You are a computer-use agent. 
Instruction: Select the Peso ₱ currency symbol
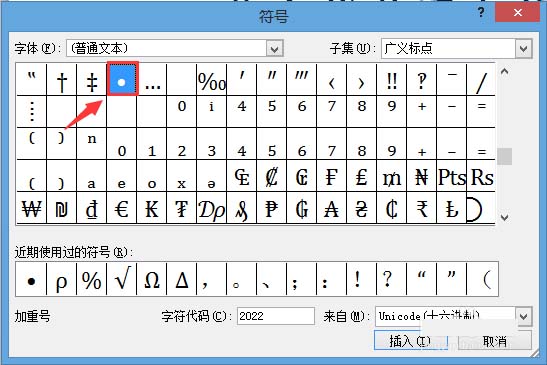pyautogui.click(x=272, y=208)
